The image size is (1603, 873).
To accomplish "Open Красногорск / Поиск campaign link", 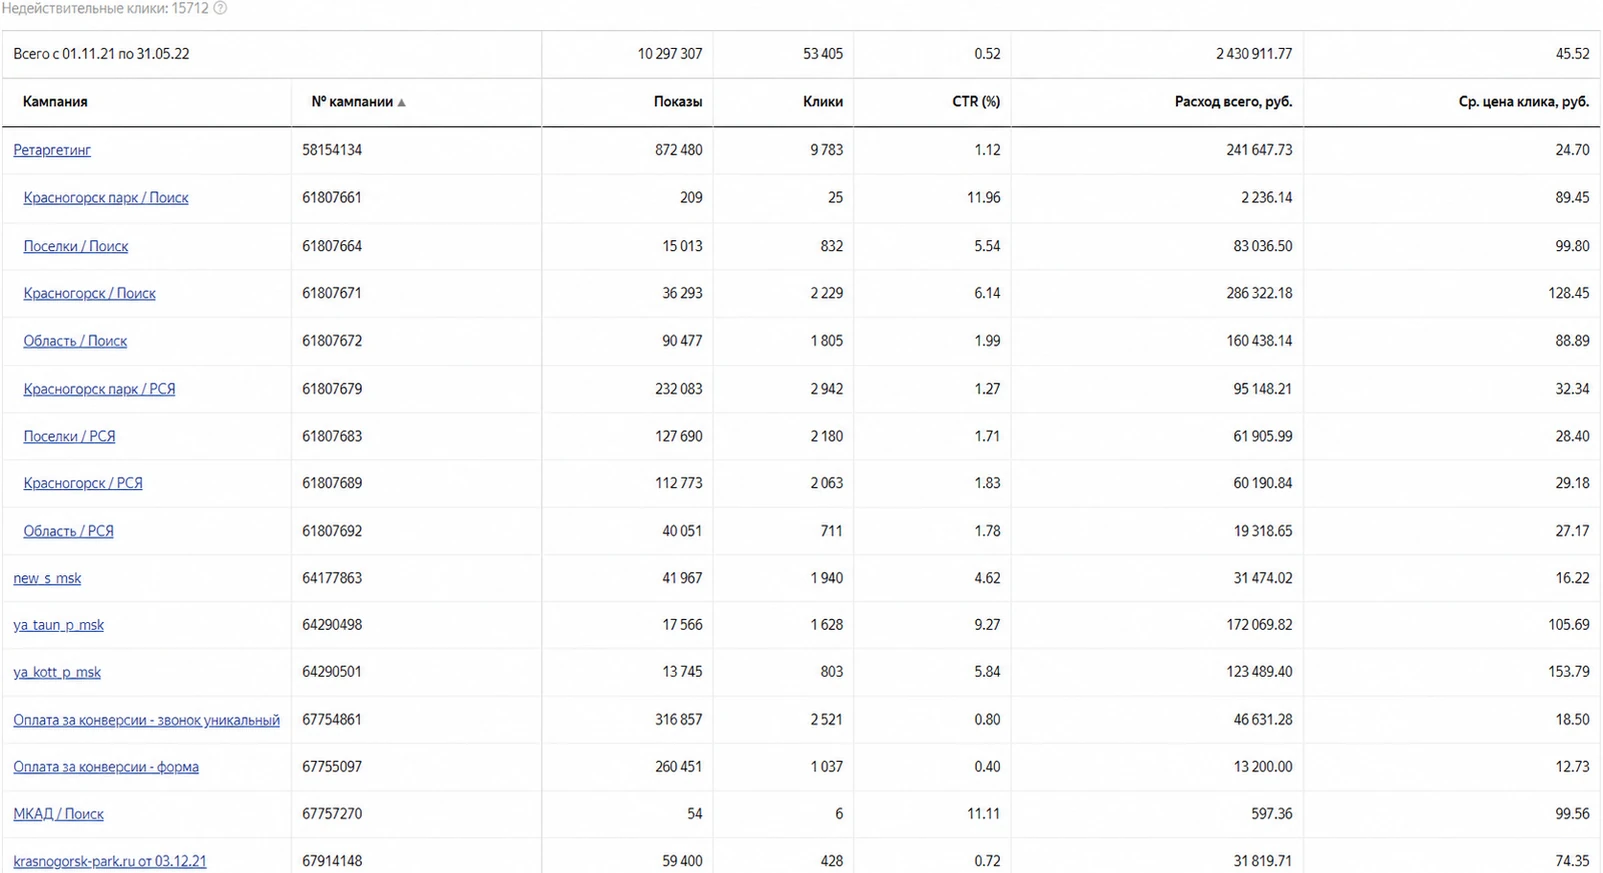I will click(x=90, y=293).
